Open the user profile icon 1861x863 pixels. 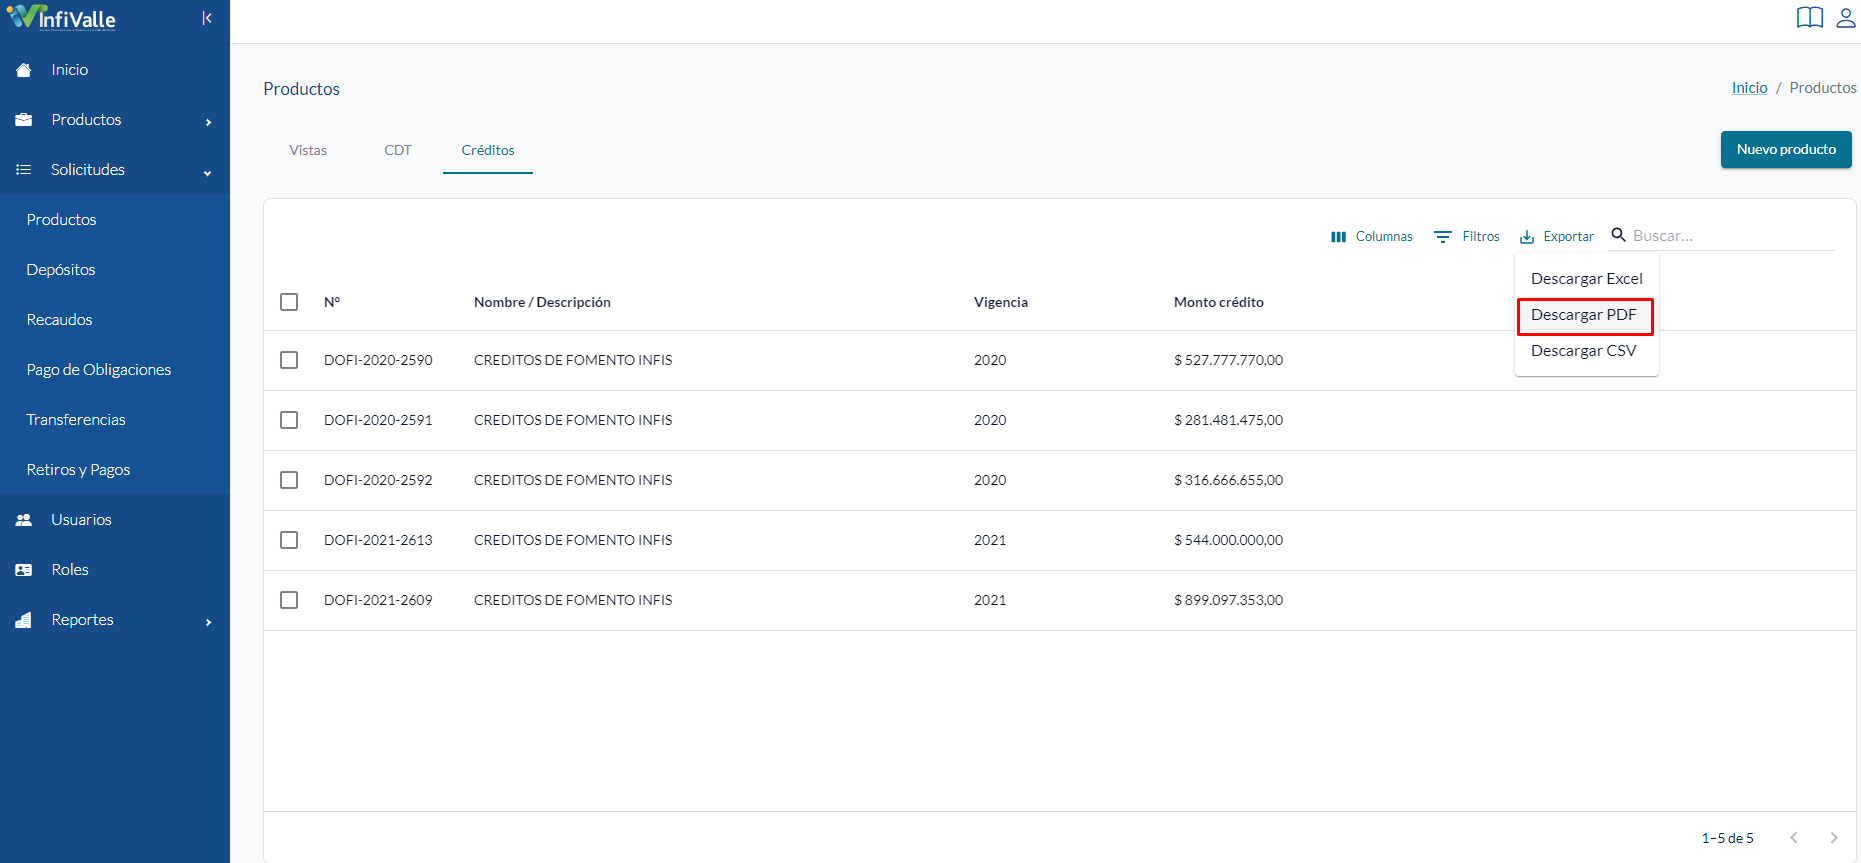coord(1846,17)
